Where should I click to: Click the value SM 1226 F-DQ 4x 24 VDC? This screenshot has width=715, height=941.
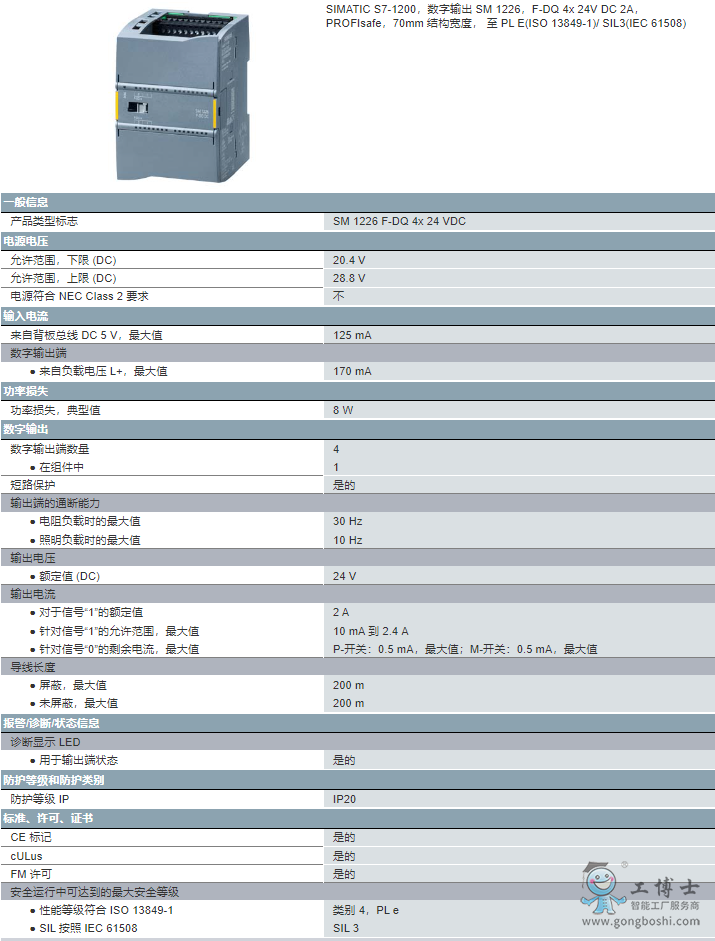click(x=399, y=221)
